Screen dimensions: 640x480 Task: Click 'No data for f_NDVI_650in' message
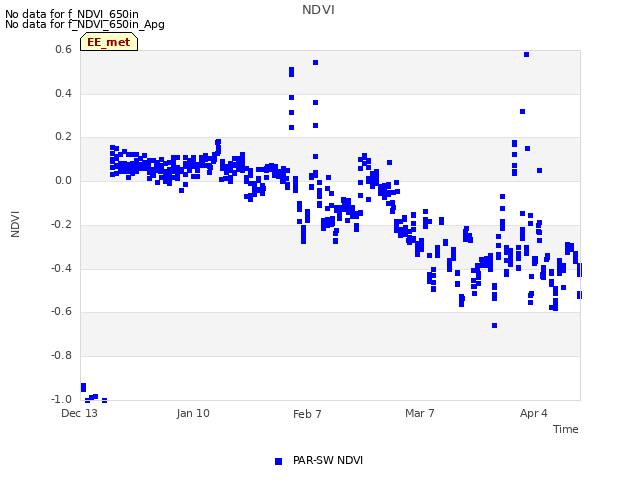coord(72,14)
